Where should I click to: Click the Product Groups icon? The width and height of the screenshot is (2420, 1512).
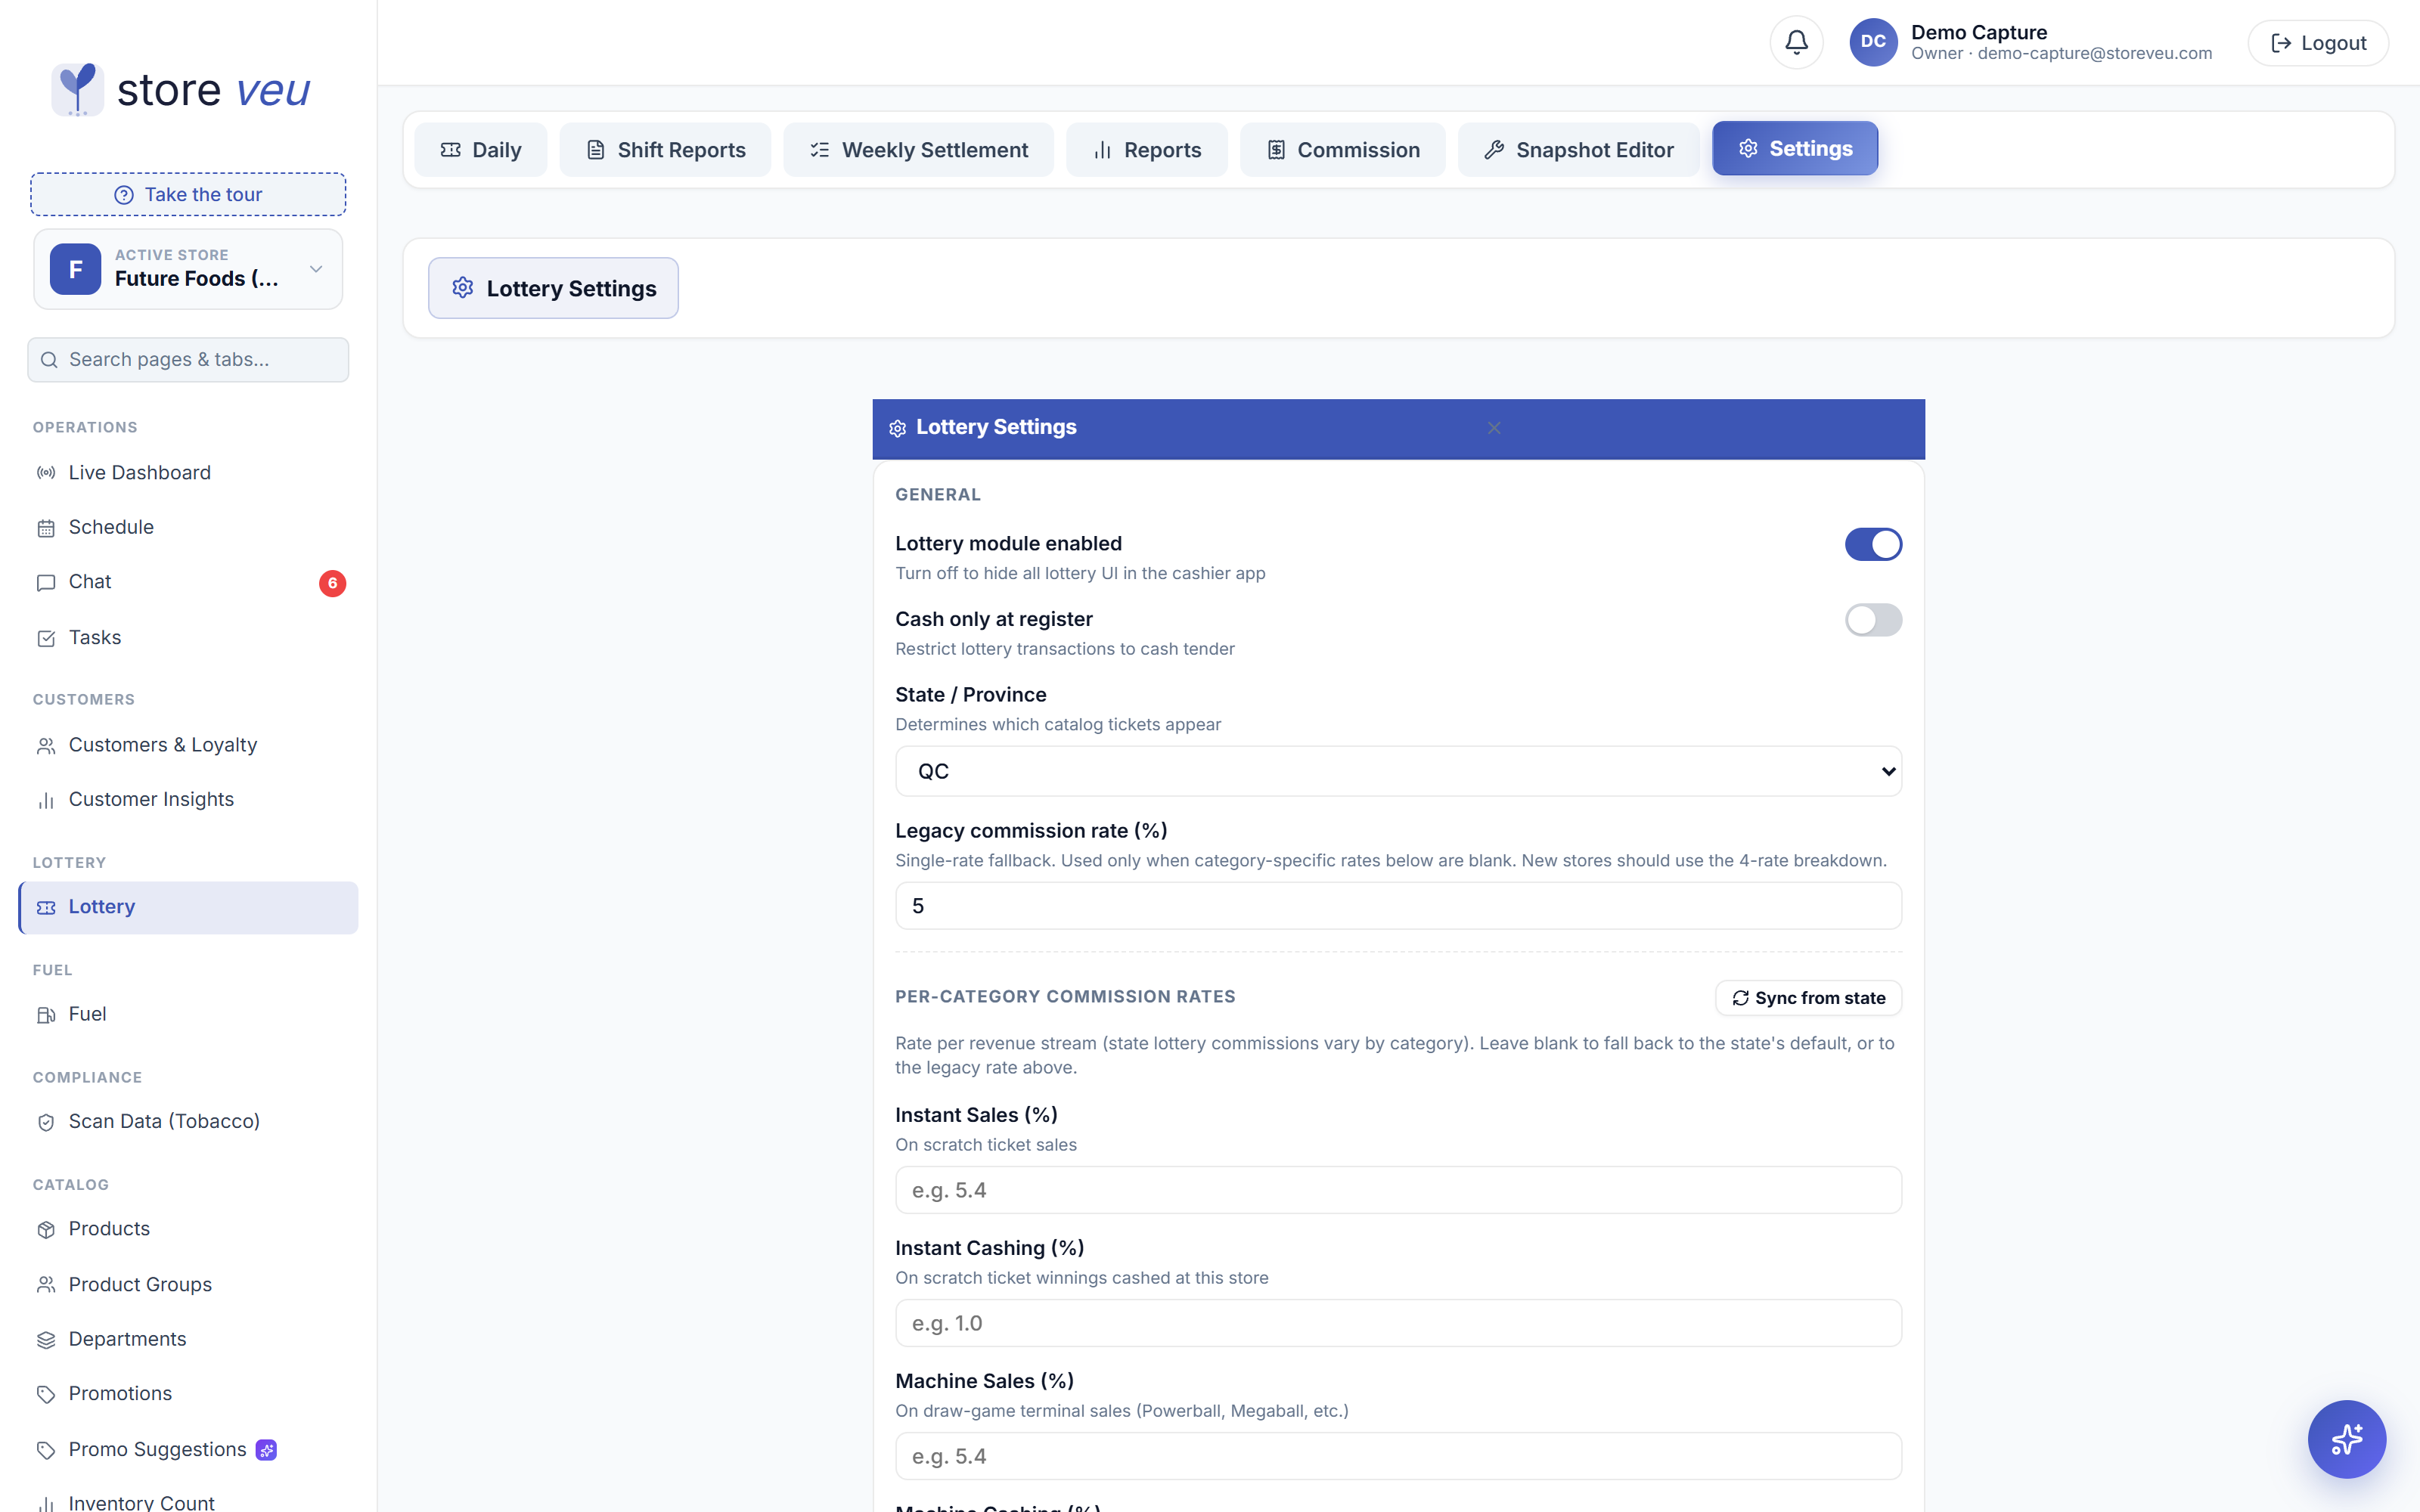(x=46, y=1285)
